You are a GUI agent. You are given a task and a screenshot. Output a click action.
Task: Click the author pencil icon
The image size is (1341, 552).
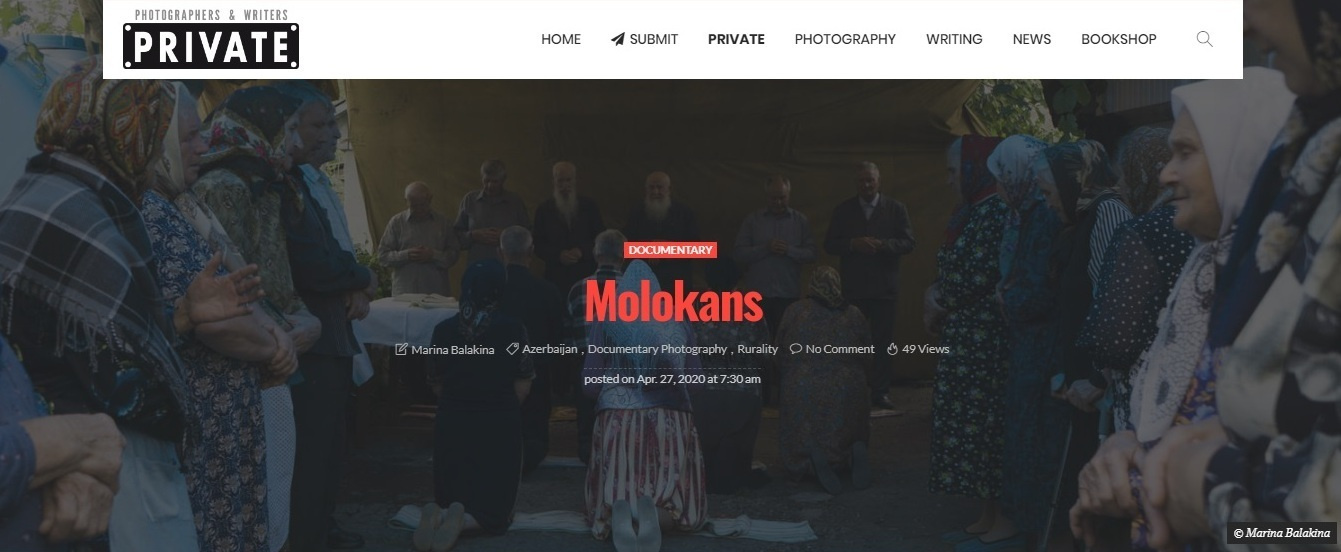[x=402, y=349]
